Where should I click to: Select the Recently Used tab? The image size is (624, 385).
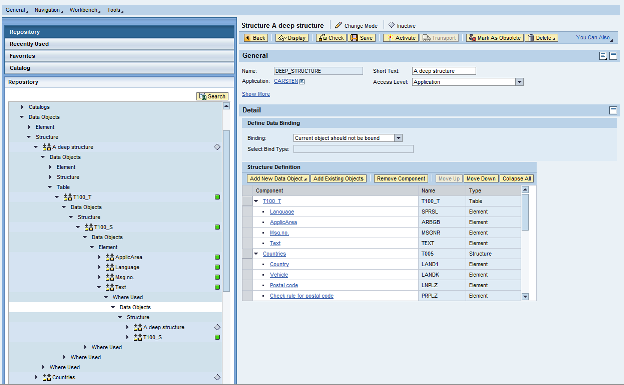point(119,44)
